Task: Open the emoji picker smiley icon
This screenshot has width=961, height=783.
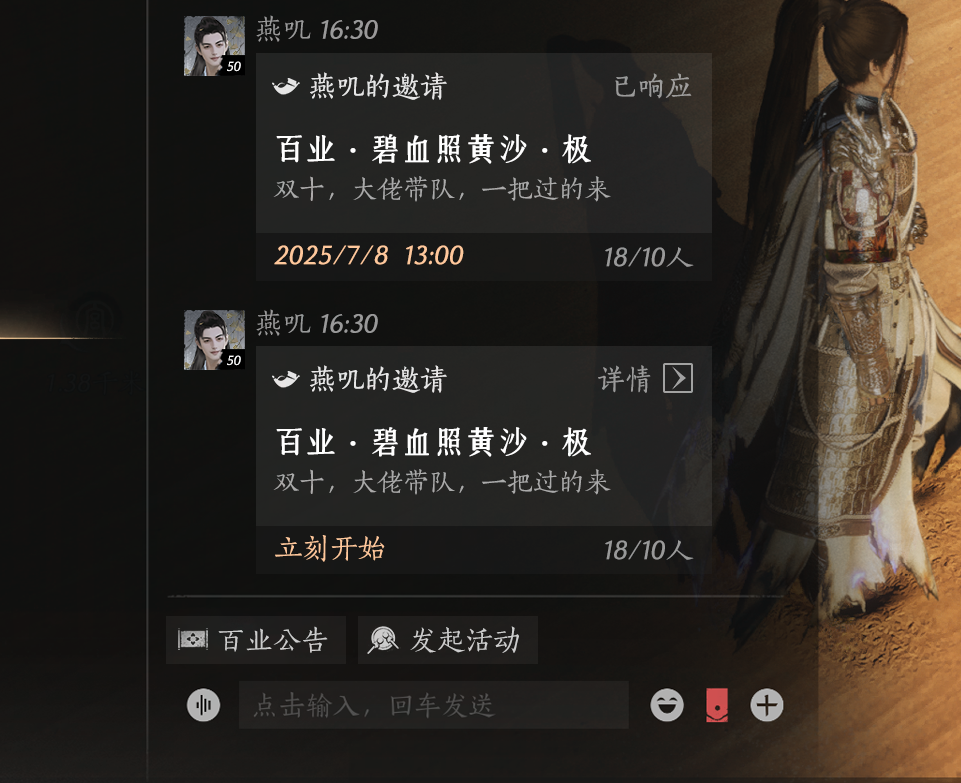Action: pos(667,705)
